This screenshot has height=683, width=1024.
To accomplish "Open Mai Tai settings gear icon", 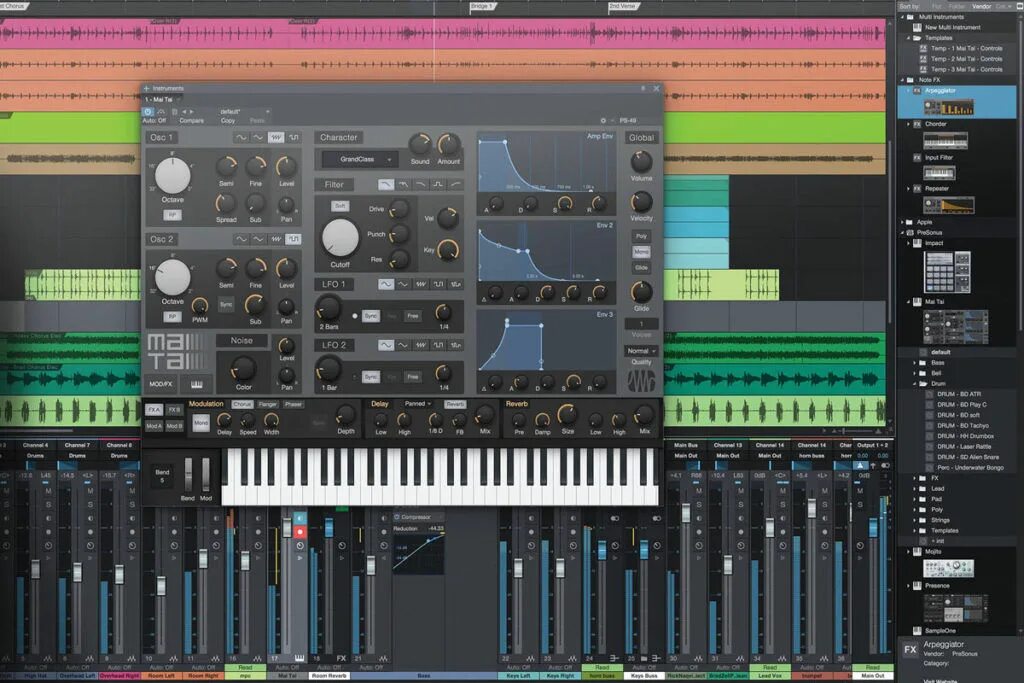I will point(603,121).
